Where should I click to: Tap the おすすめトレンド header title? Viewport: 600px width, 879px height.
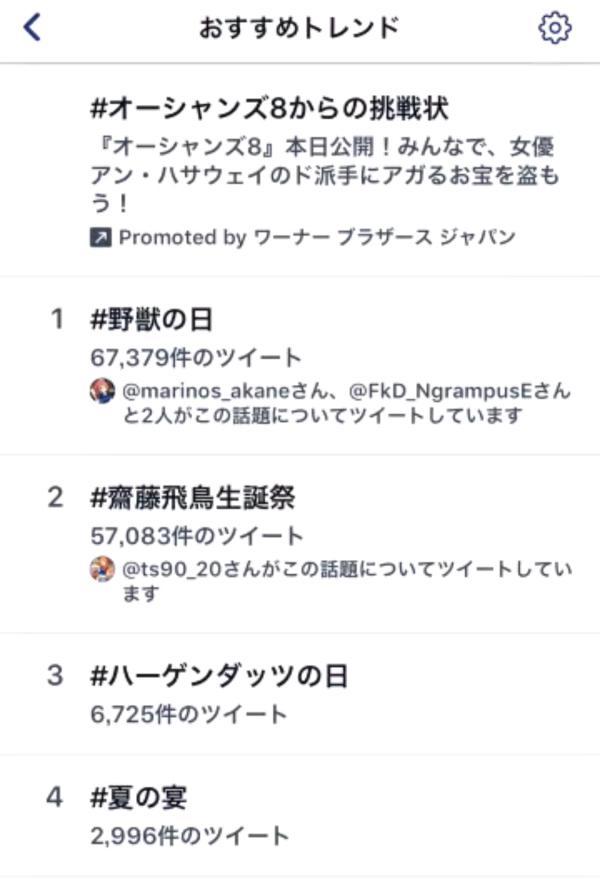coord(299,27)
